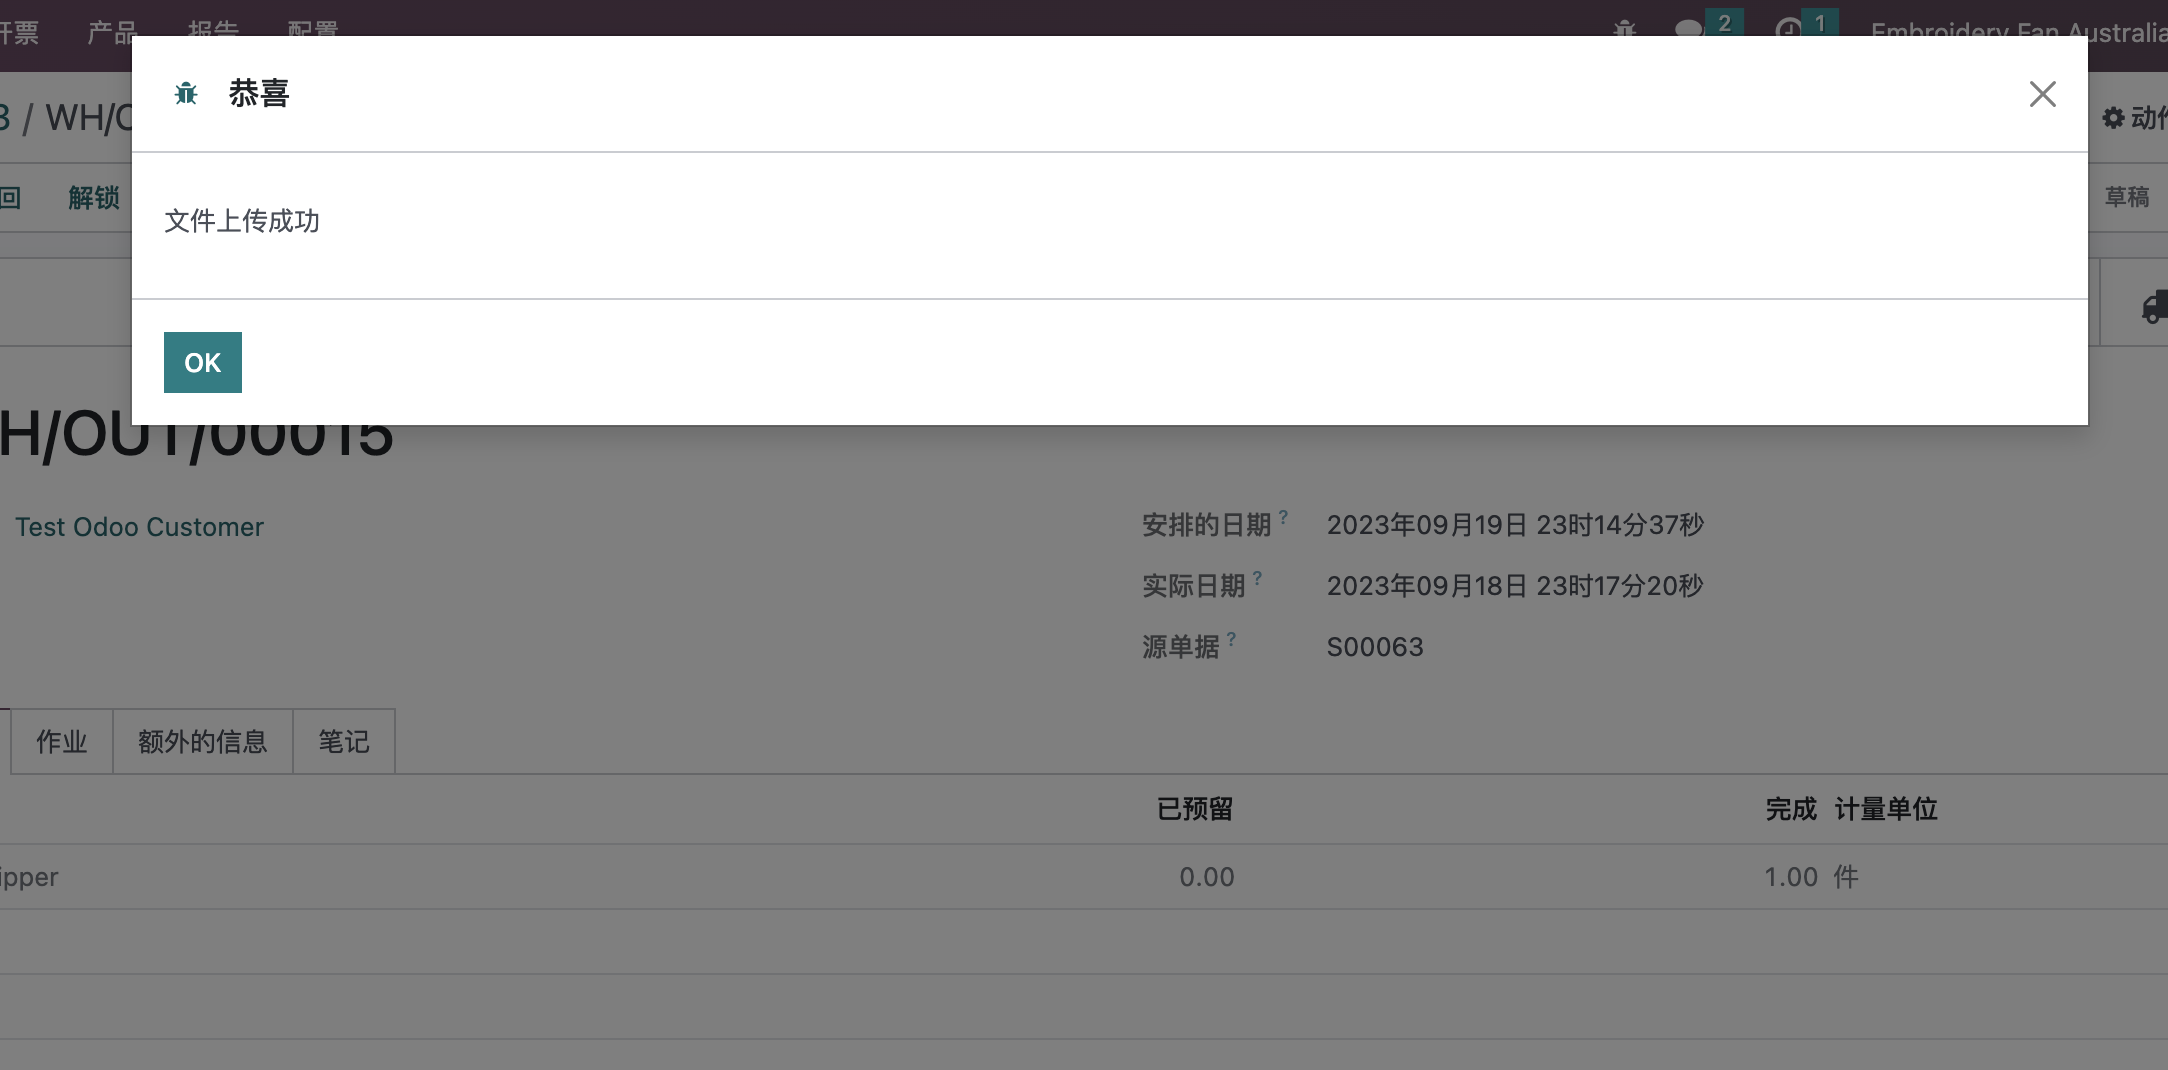2168x1070 pixels.
Task: Switch to the 额外的信息 tab
Action: click(x=203, y=741)
